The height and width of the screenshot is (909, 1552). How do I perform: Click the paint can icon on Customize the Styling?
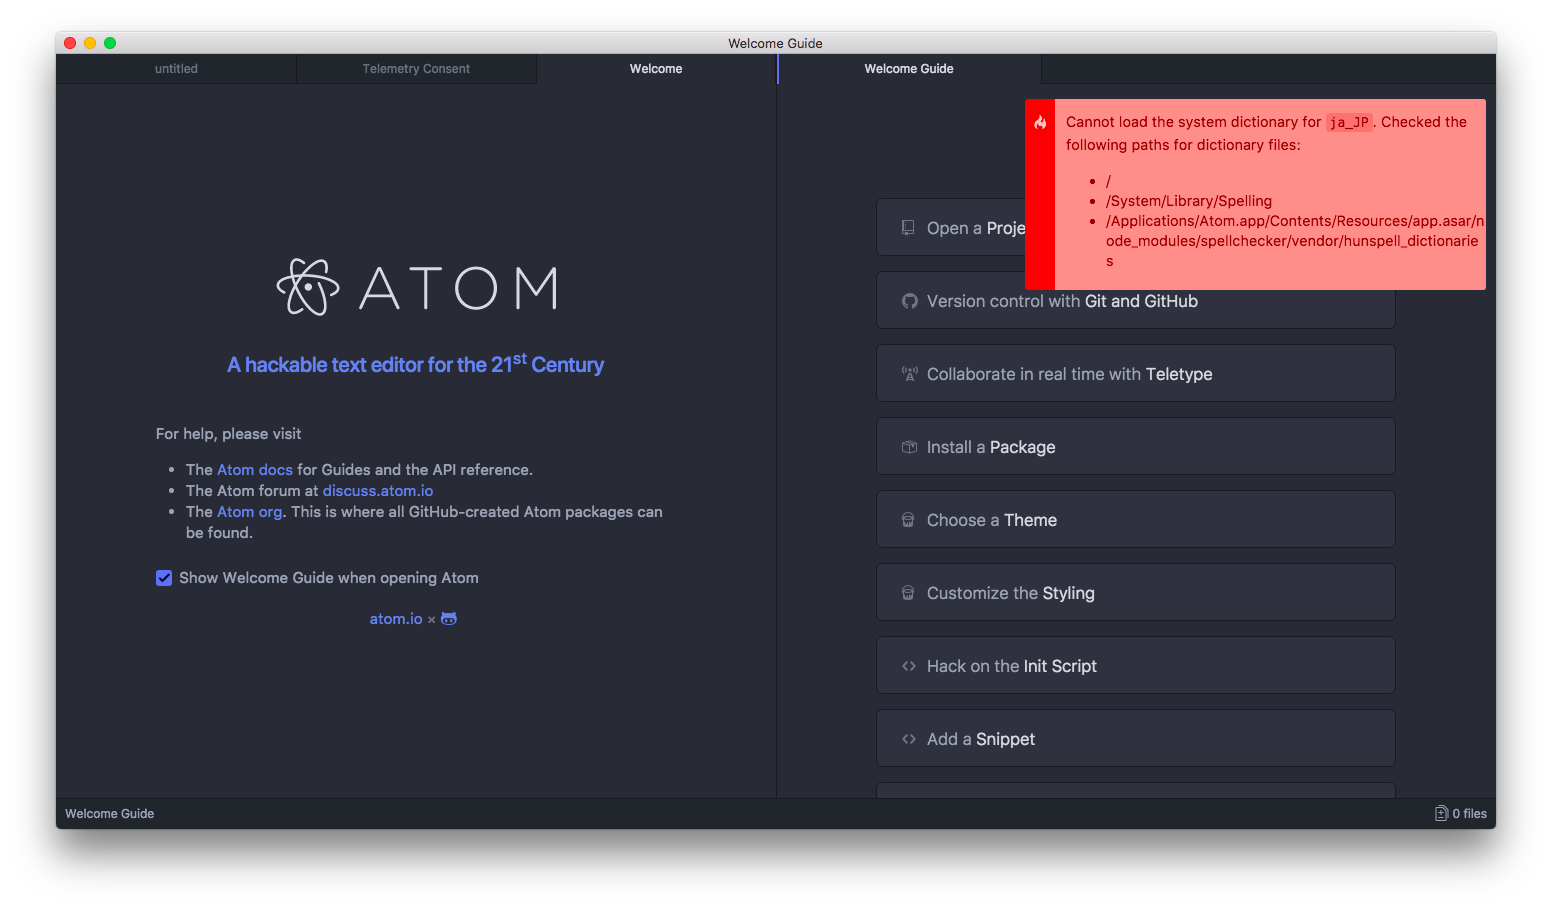coord(908,593)
